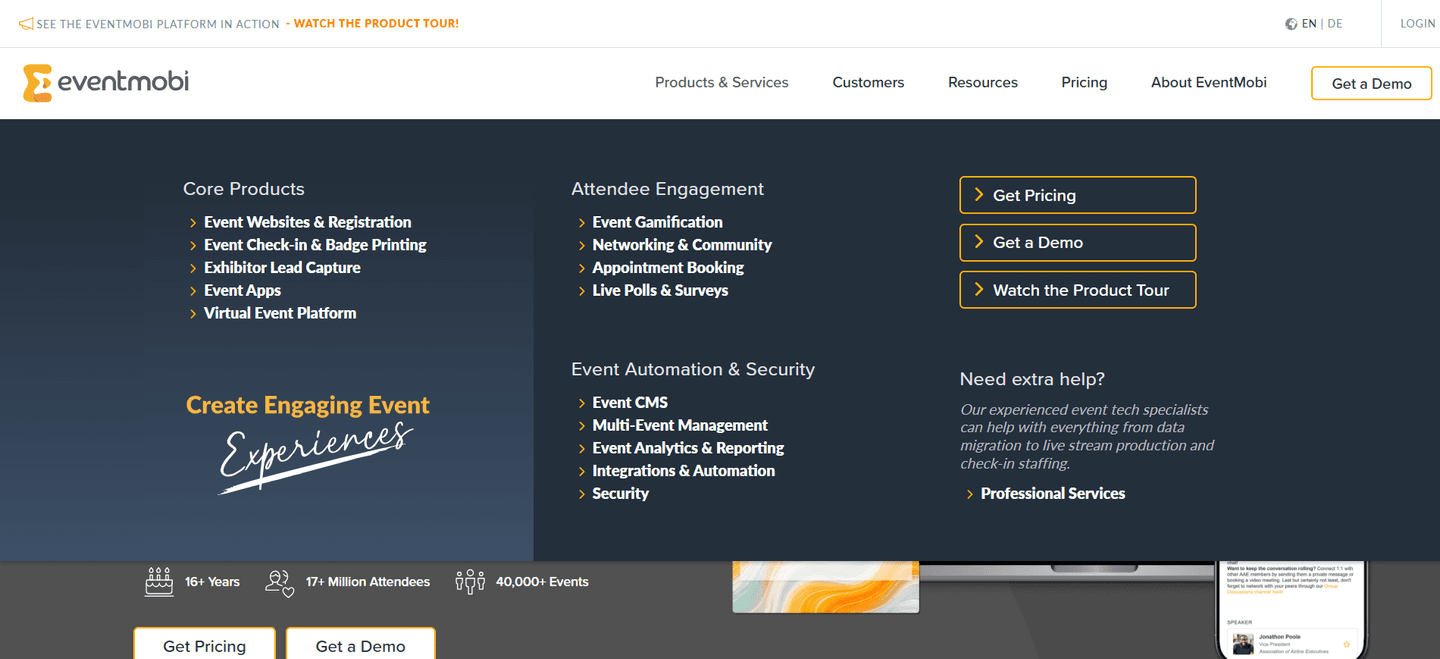This screenshot has width=1440, height=659.
Task: Open Event Analytics & Reporting
Action: 688,448
